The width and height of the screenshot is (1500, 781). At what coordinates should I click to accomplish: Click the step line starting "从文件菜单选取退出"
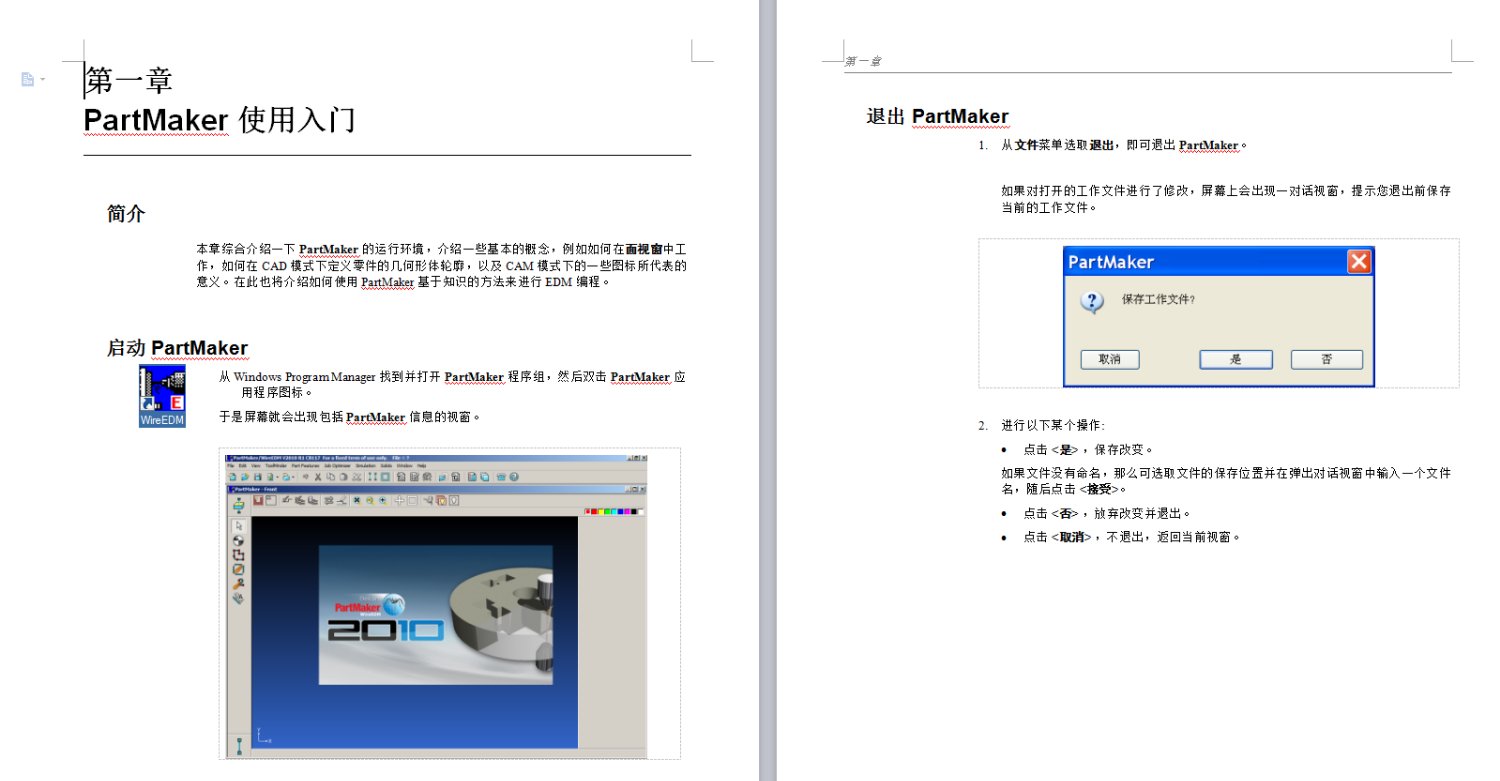point(1125,145)
